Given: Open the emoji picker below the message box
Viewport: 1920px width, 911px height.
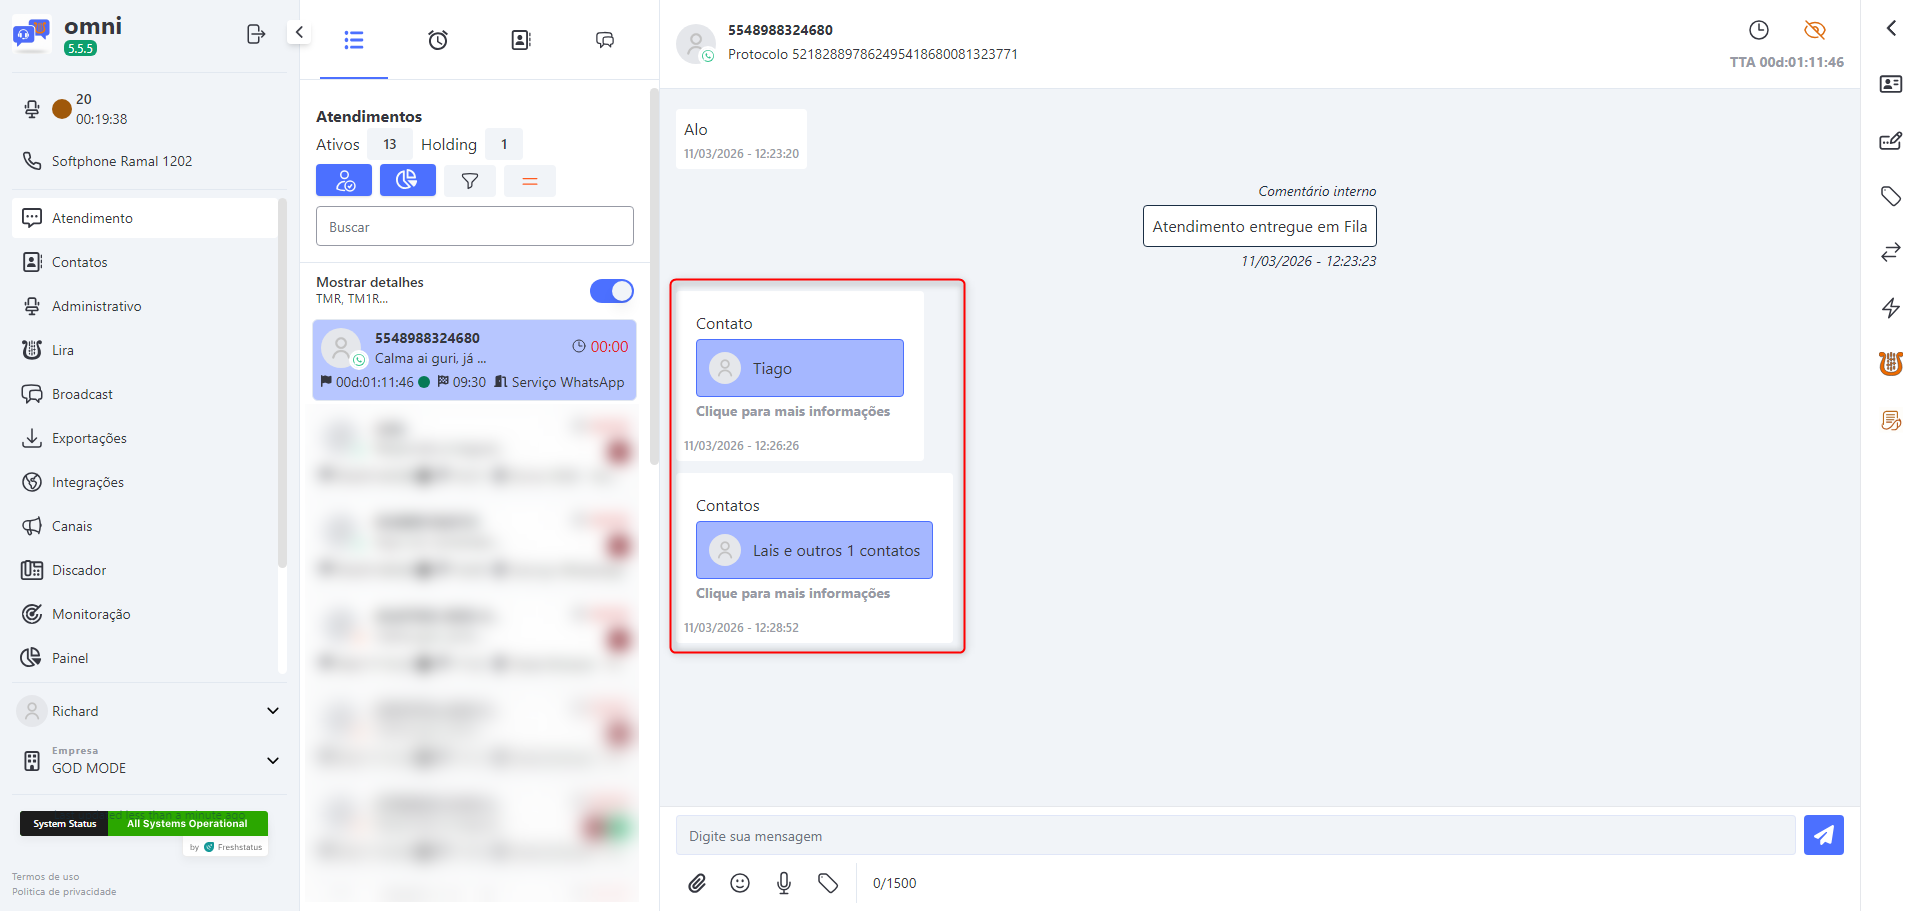Looking at the screenshot, I should tap(740, 883).
